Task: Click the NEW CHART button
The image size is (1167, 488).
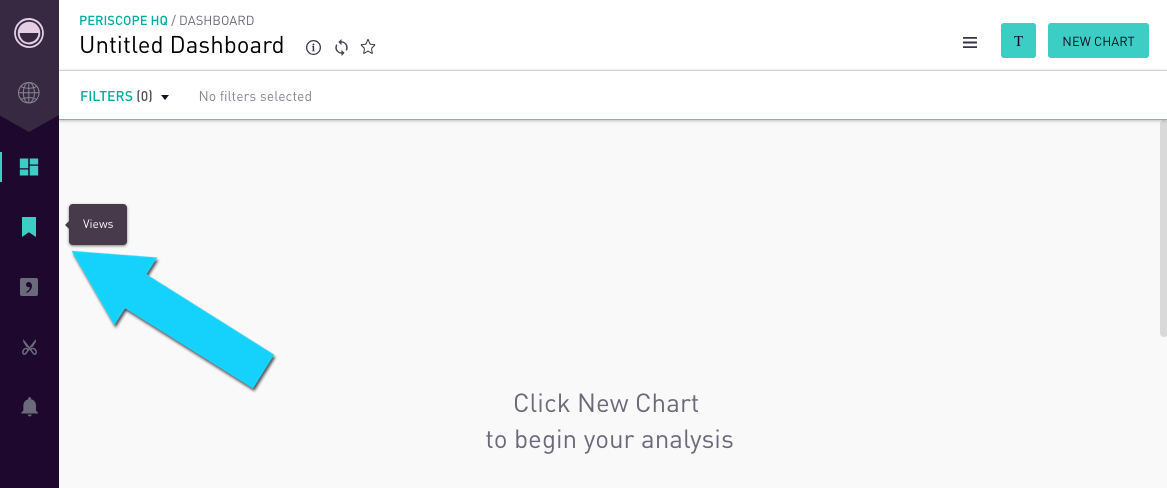Action: coord(1098,41)
